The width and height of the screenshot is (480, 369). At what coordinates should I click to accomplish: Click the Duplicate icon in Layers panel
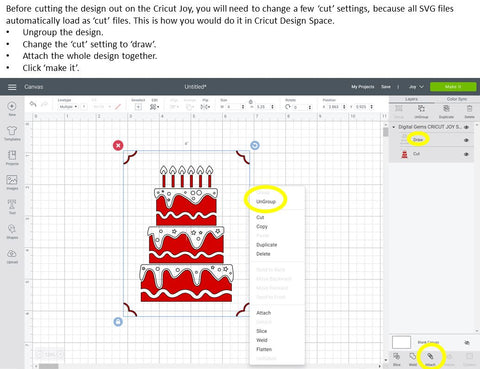446,108
